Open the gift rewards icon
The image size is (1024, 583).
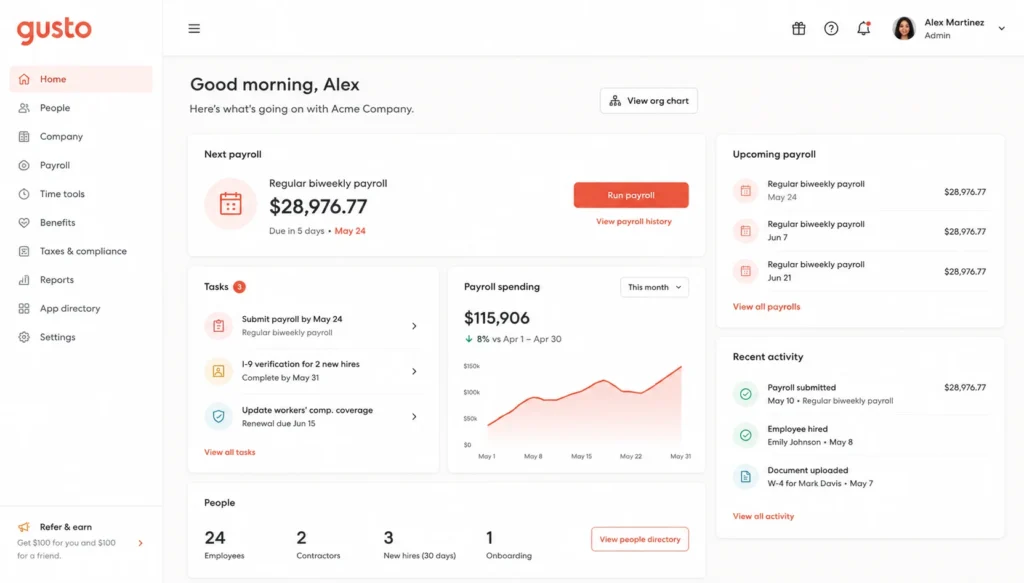(799, 29)
